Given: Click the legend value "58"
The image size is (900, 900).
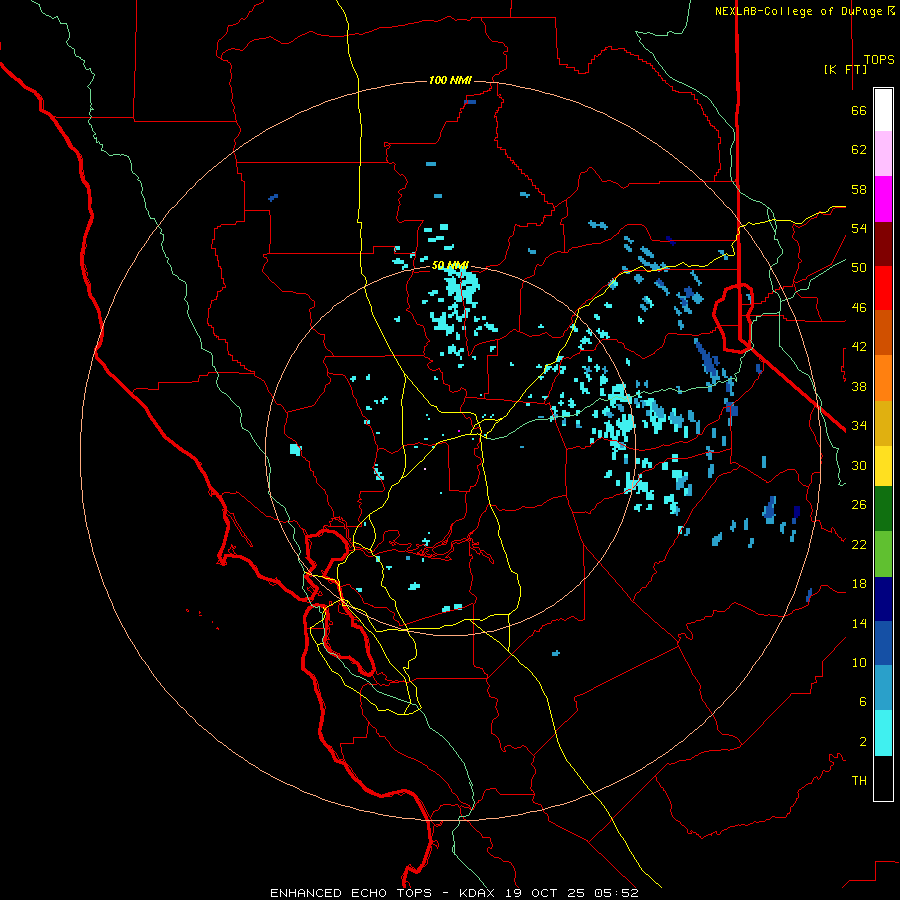Looking at the screenshot, I should [859, 189].
